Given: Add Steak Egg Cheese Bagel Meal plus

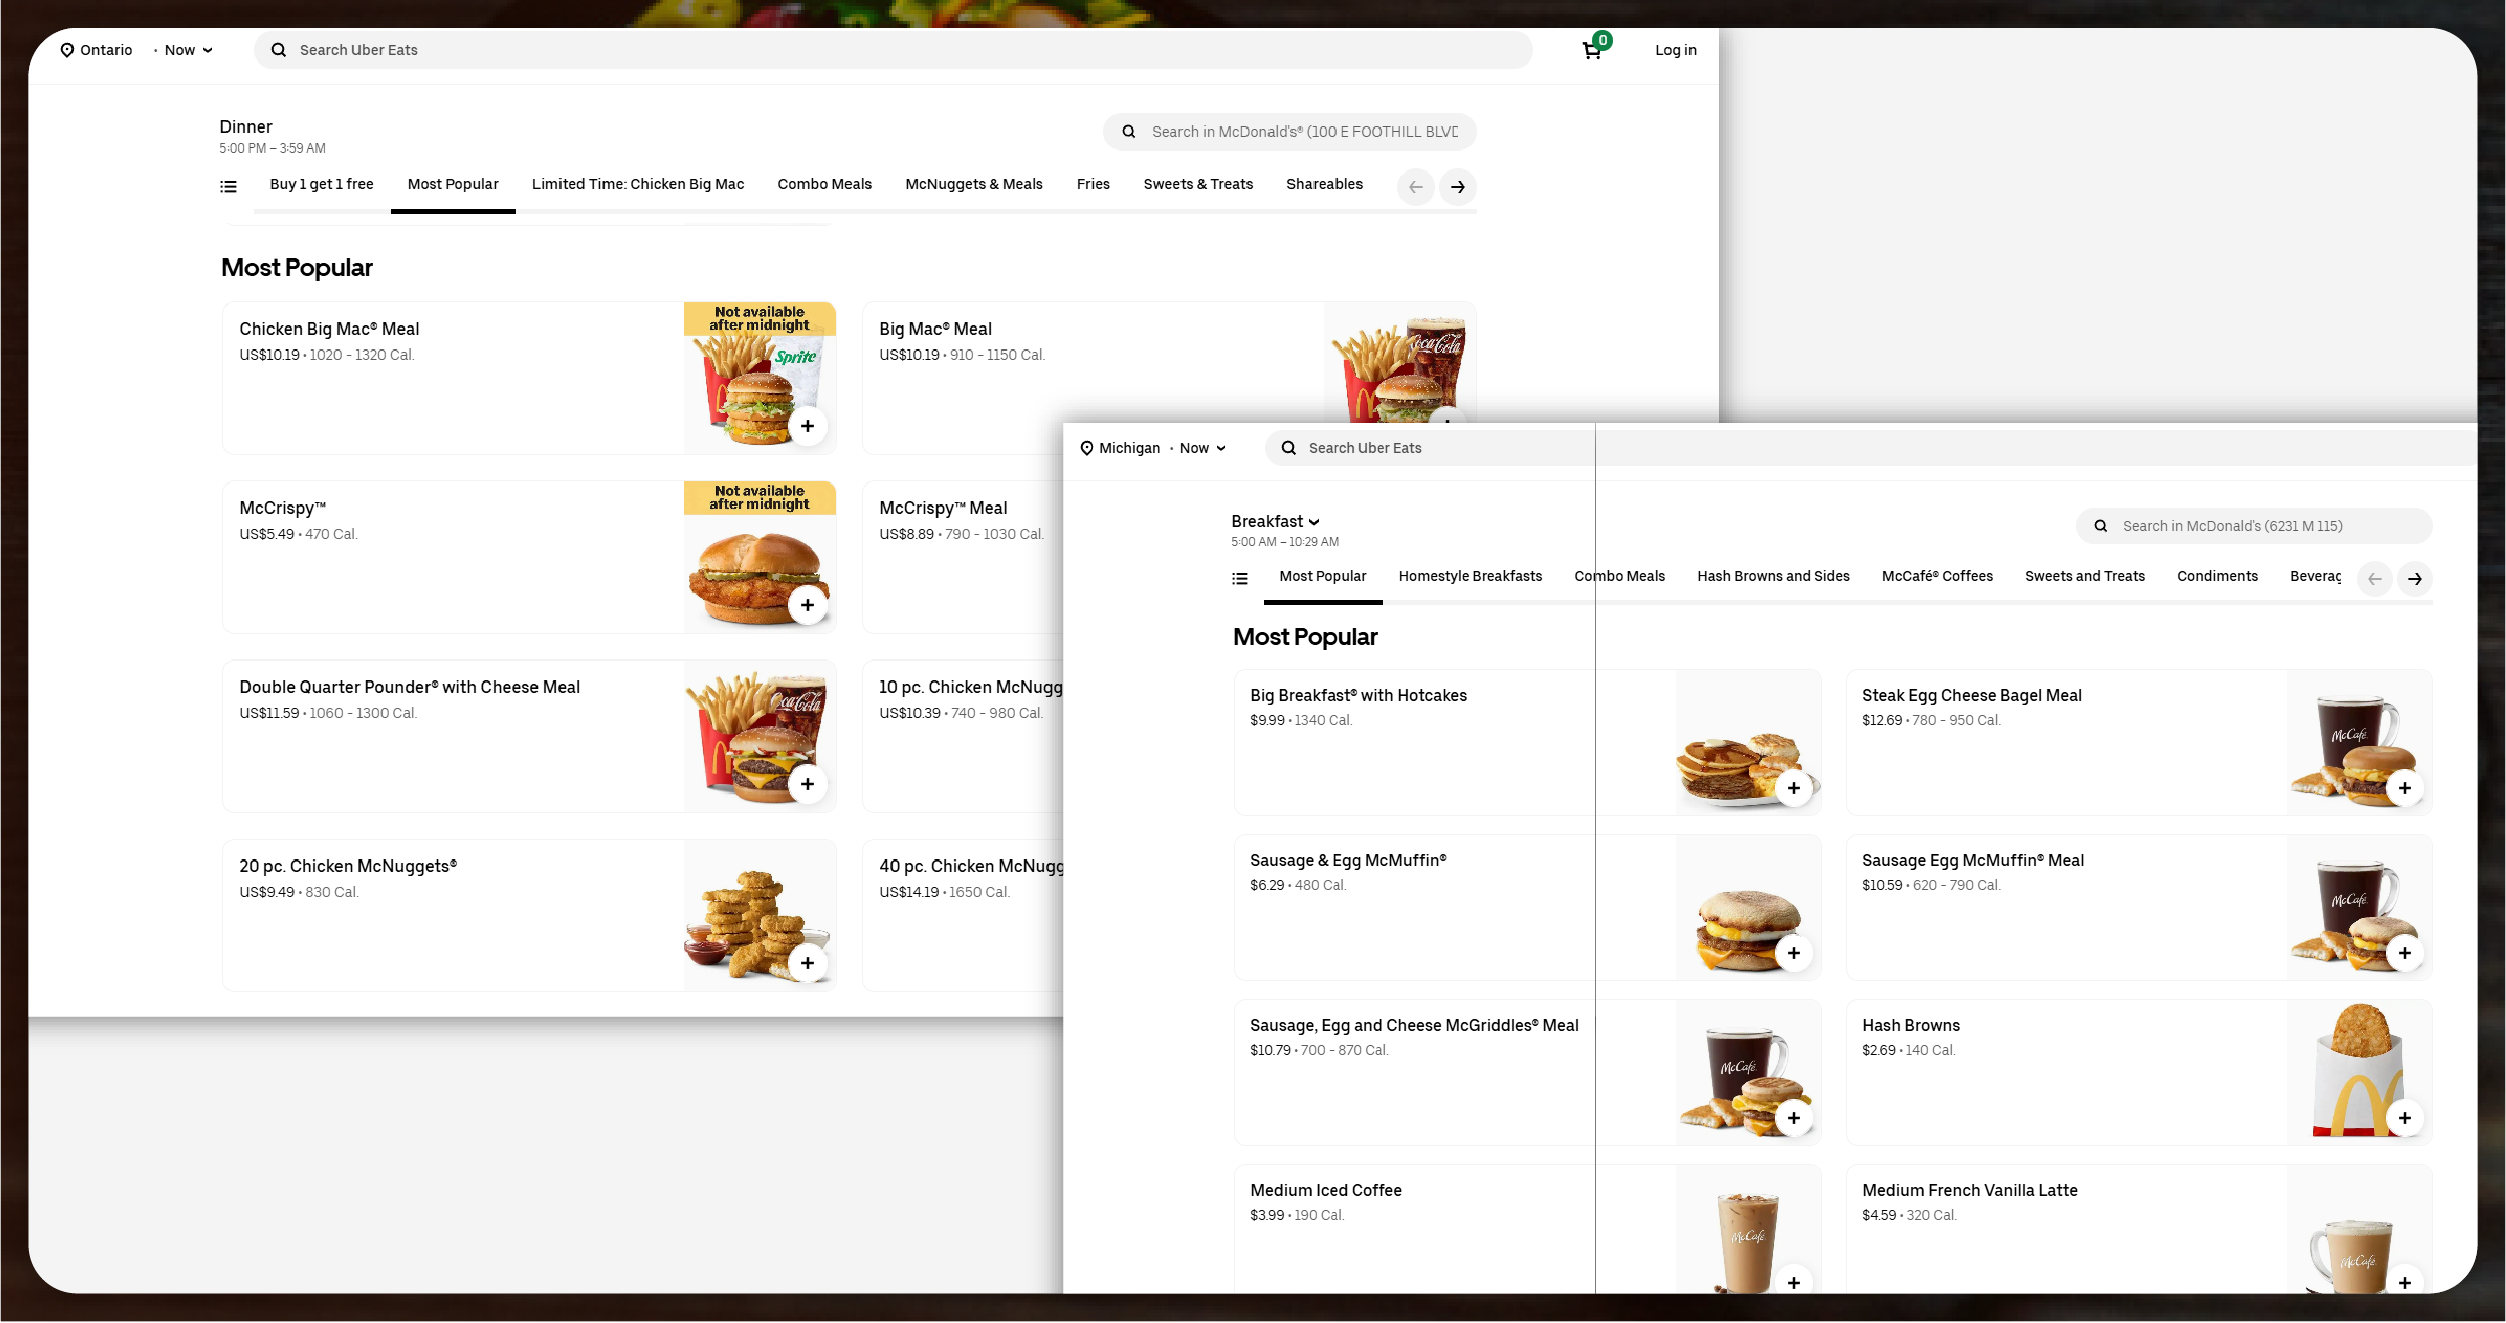Looking at the screenshot, I should coord(2404,788).
